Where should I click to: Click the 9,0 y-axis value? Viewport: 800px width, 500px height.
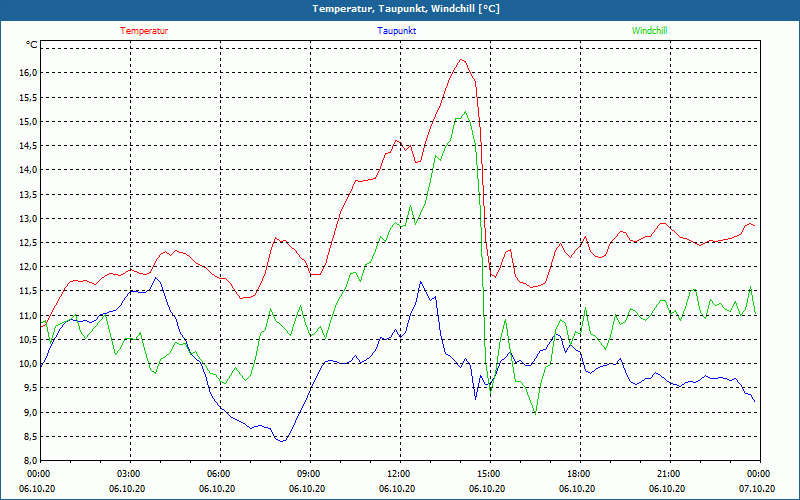(x=29, y=412)
